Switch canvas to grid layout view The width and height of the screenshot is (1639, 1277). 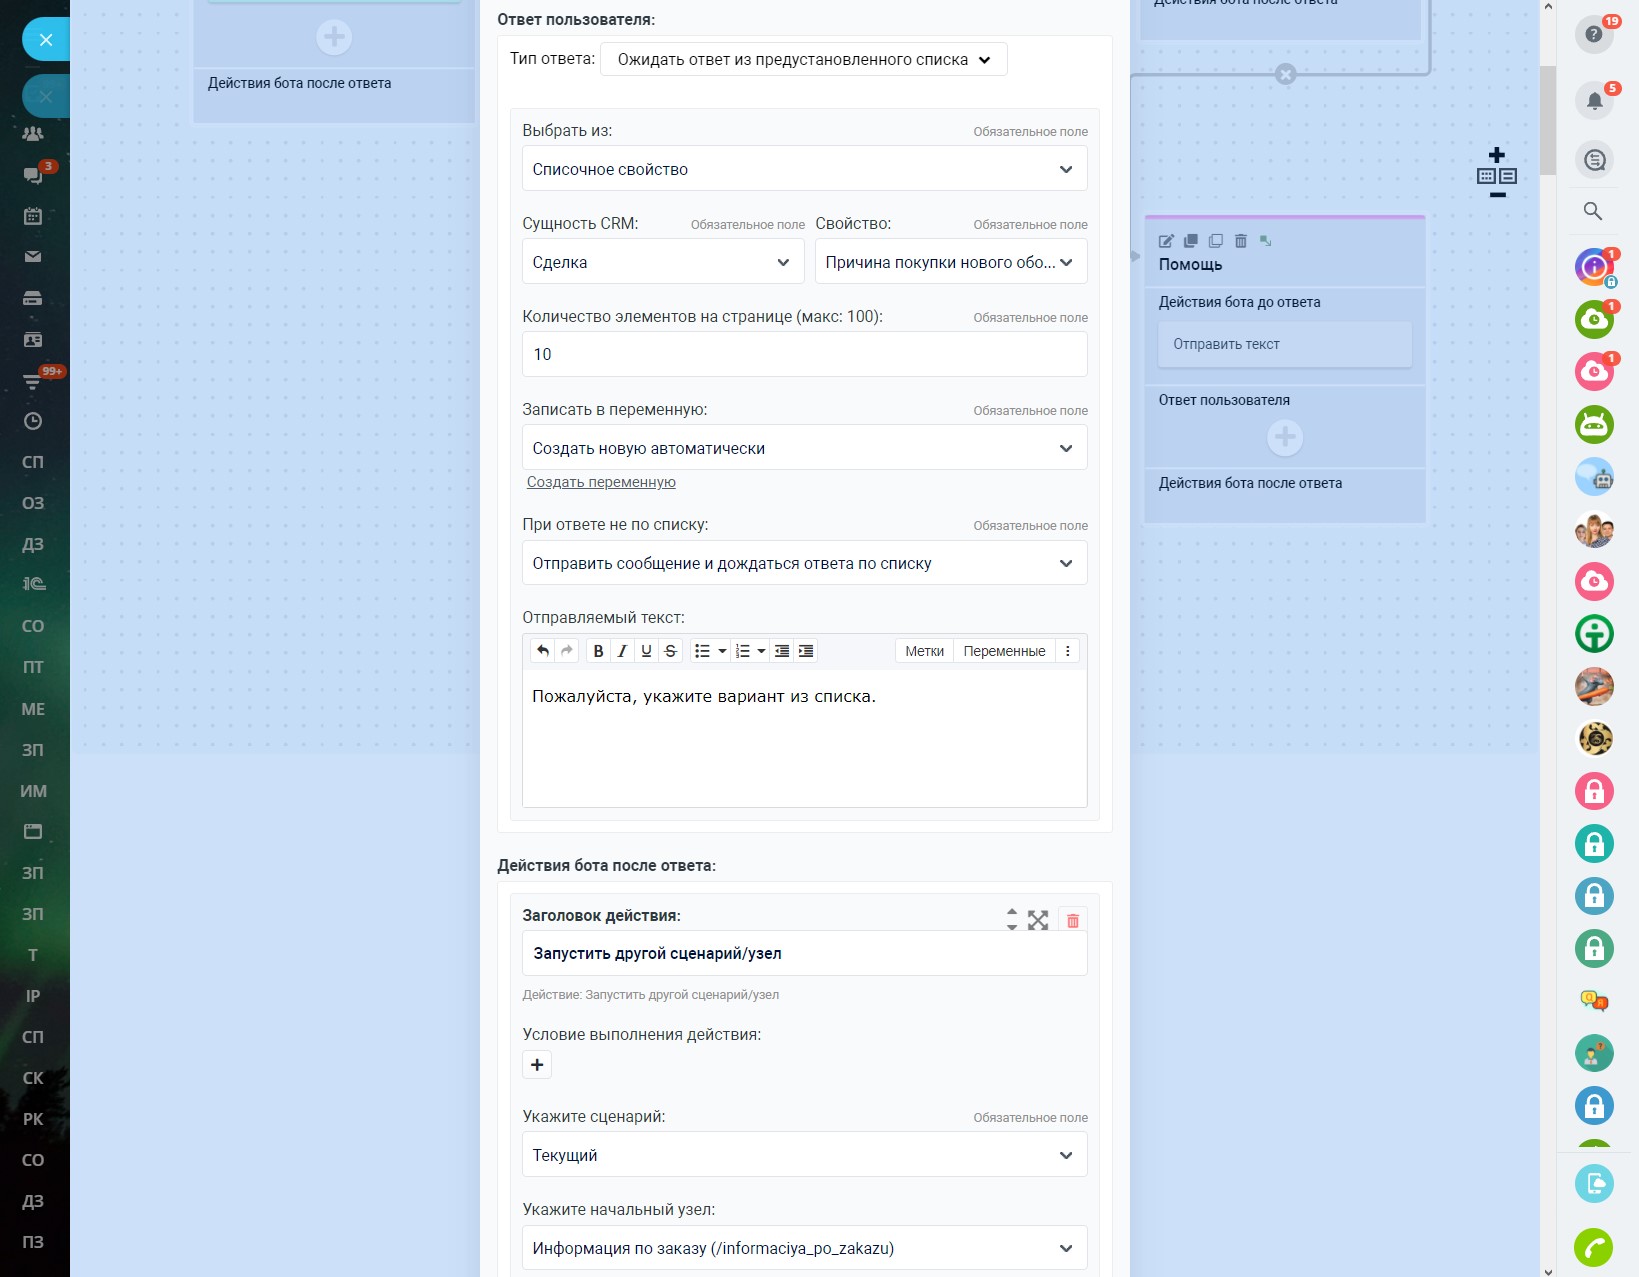1487,176
